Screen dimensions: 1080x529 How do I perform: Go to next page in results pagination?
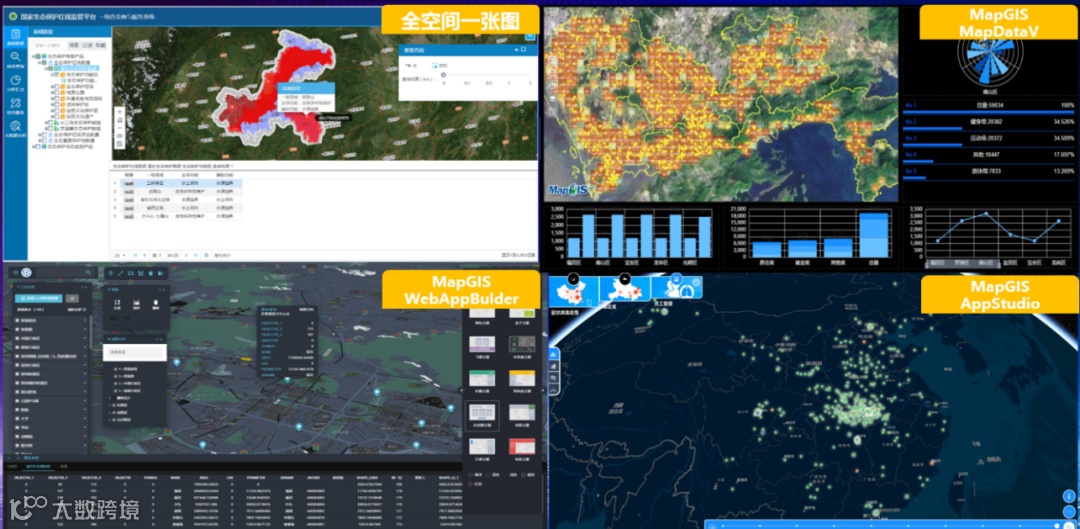click(187, 255)
